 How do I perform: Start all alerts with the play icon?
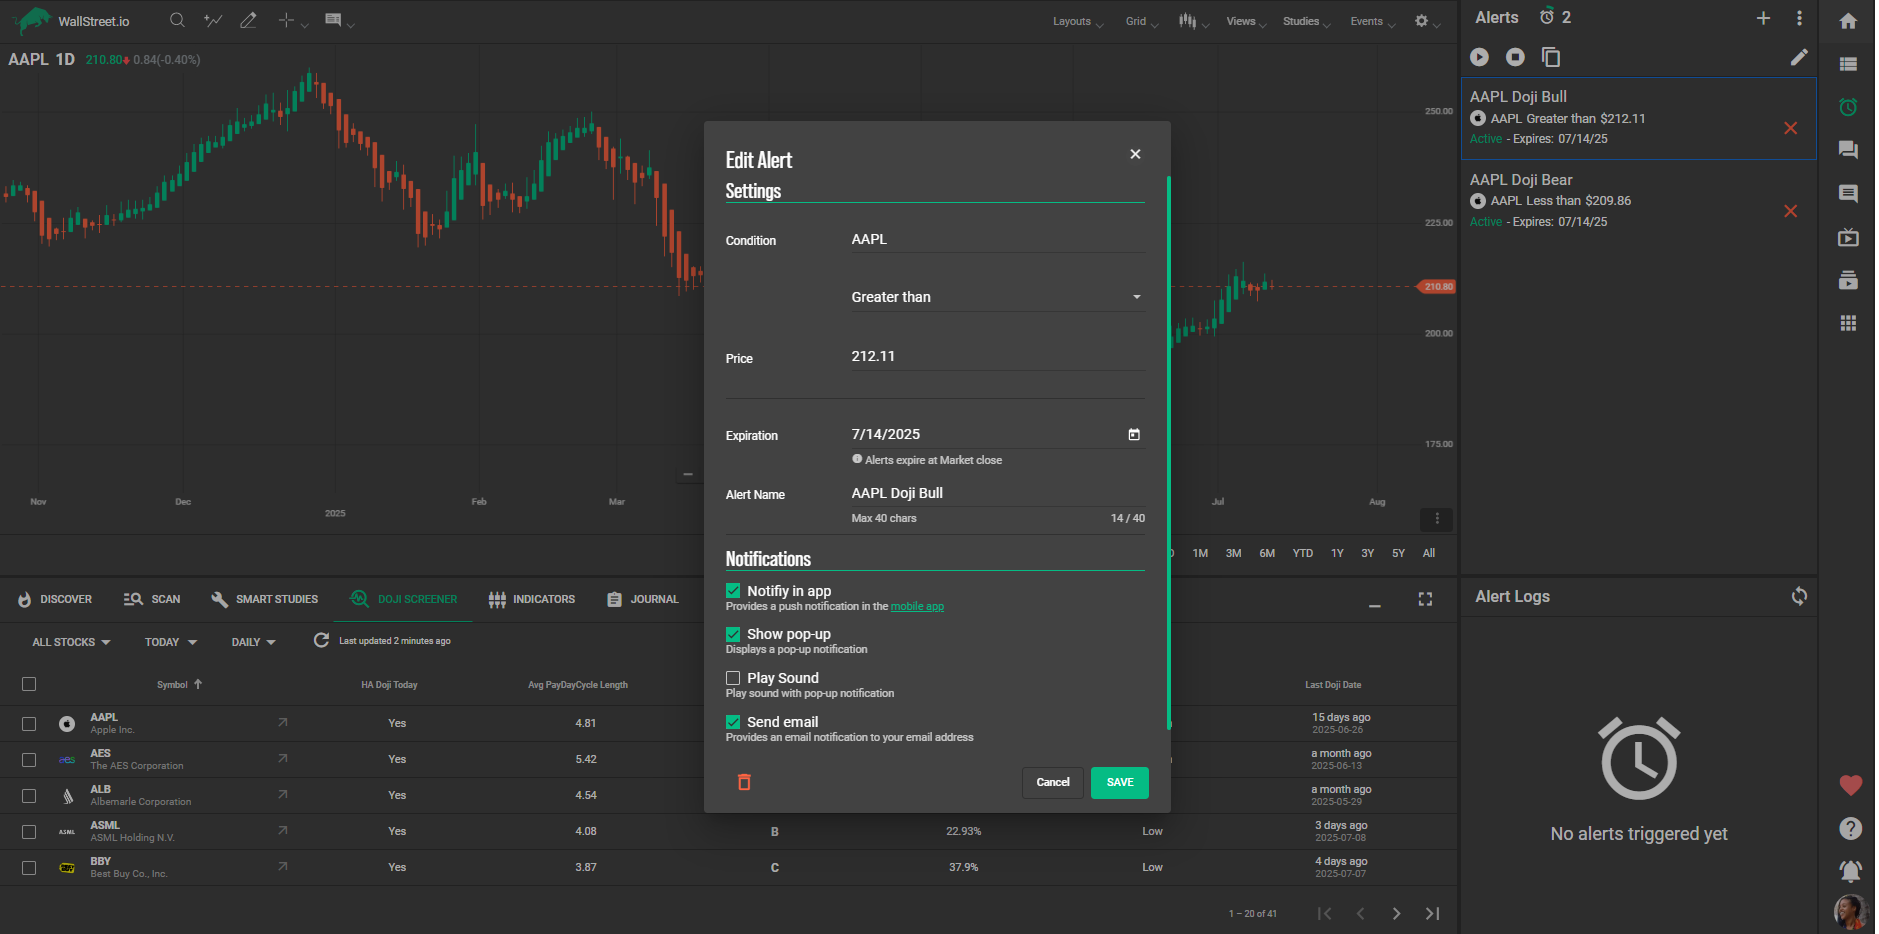(x=1479, y=57)
